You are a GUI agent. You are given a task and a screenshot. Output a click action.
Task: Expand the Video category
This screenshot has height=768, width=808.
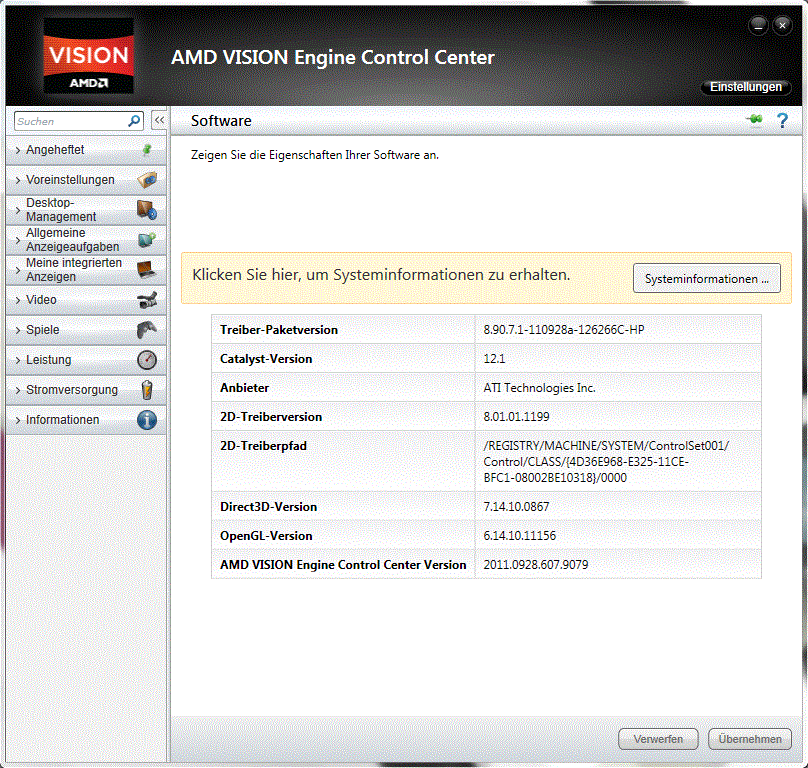point(86,300)
